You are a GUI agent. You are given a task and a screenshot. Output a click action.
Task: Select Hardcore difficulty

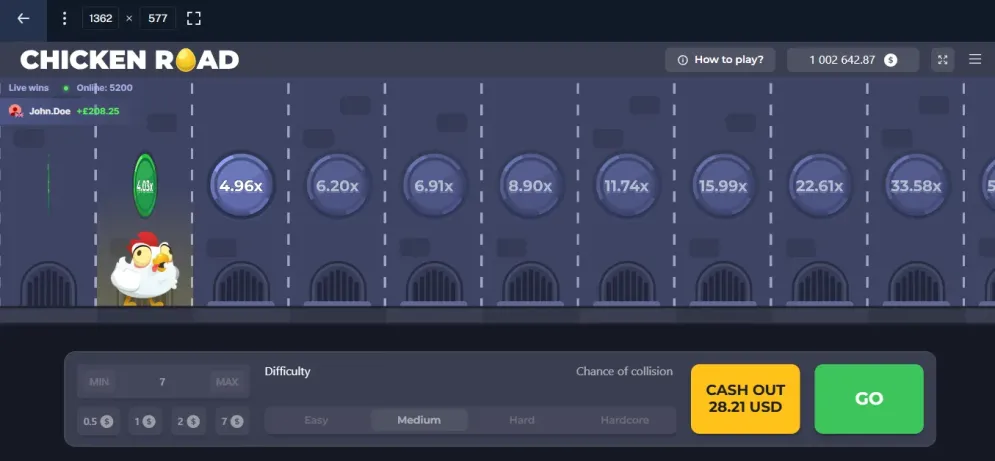(x=624, y=420)
